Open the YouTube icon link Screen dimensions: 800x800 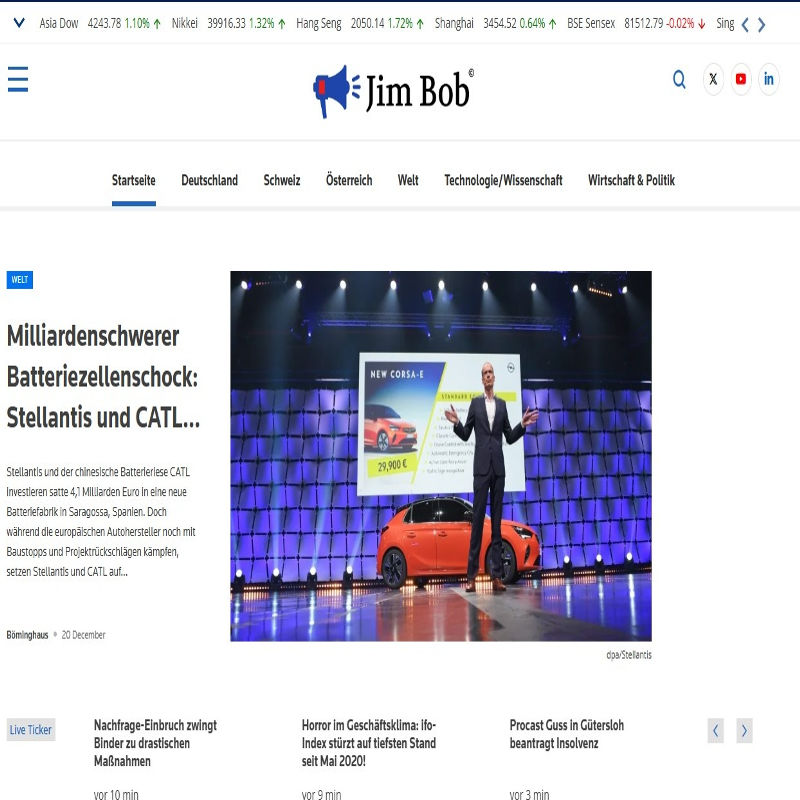(741, 79)
